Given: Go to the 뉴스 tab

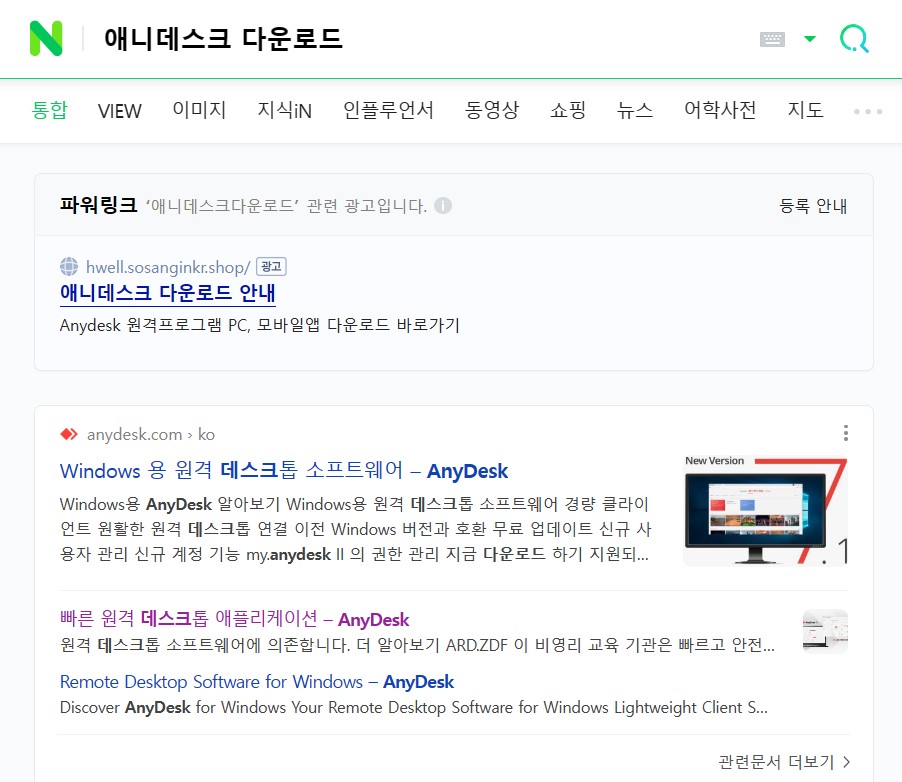Looking at the screenshot, I should pos(635,110).
